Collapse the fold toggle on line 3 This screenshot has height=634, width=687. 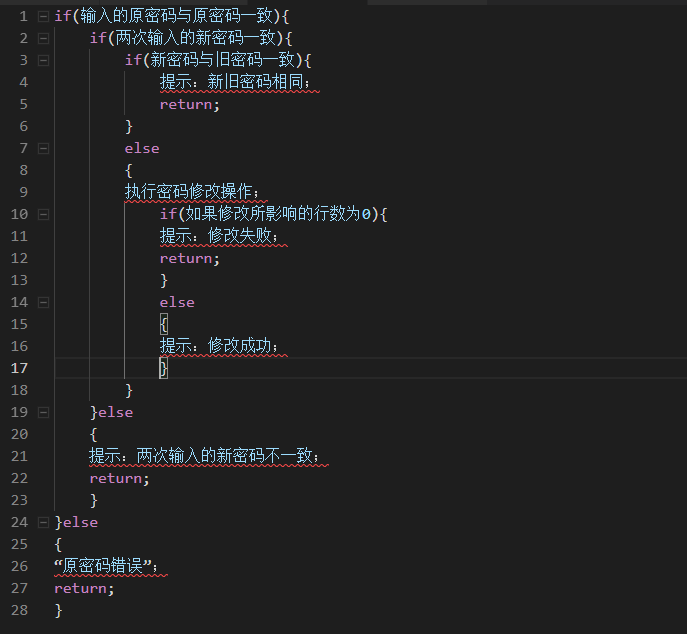[43, 60]
